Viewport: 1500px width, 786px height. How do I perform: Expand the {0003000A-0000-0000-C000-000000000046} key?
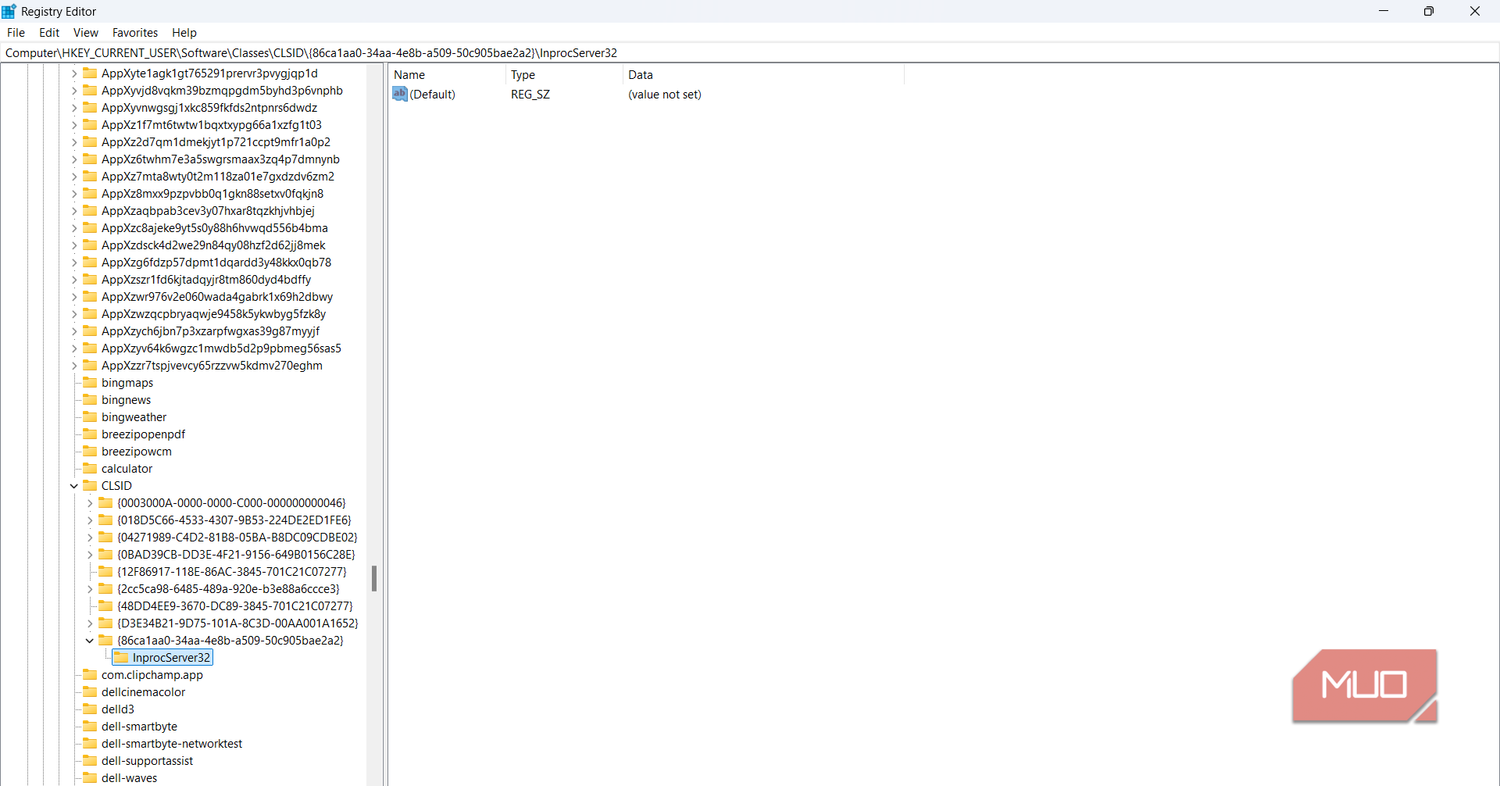tap(90, 503)
